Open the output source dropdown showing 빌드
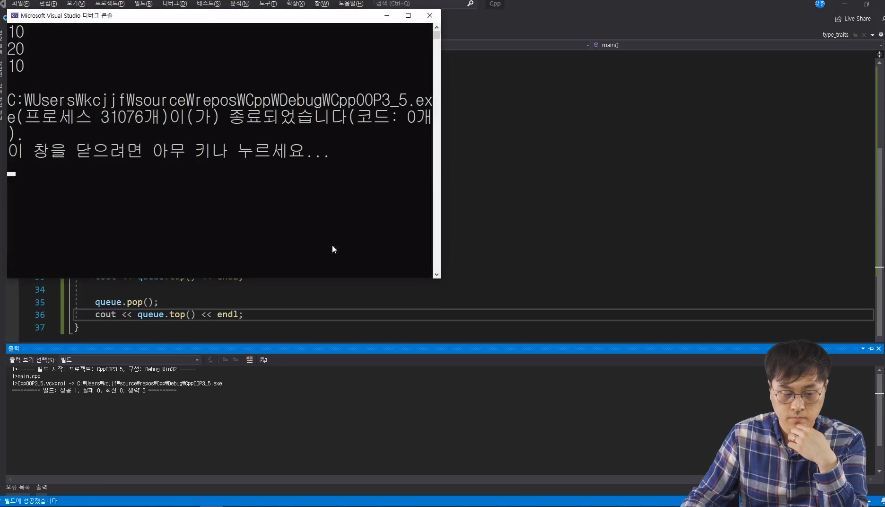 (130, 360)
